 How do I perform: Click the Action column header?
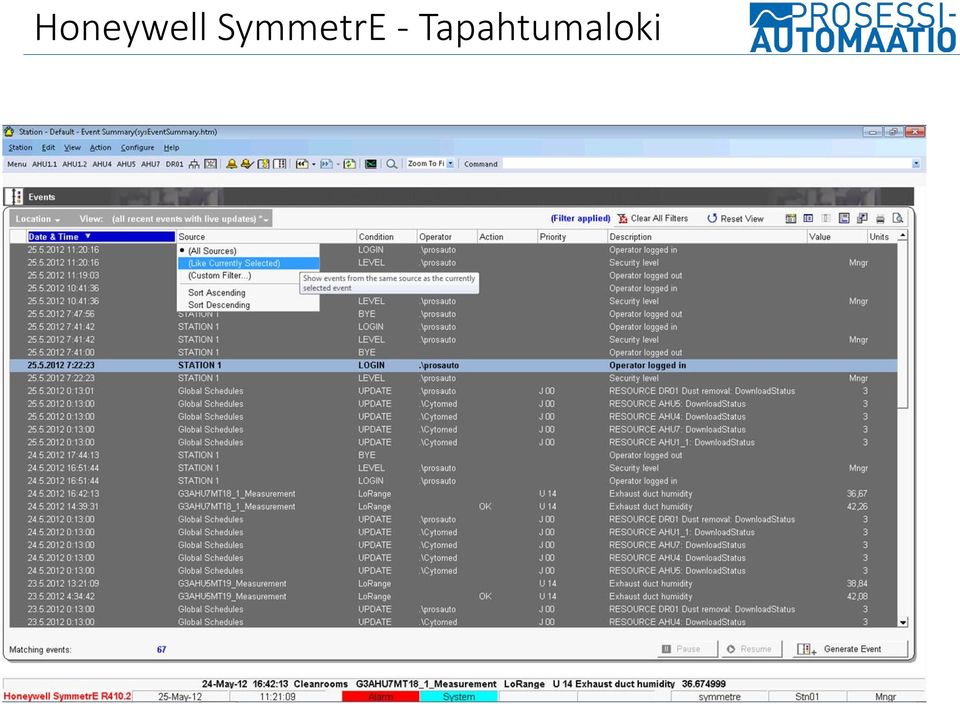click(506, 237)
